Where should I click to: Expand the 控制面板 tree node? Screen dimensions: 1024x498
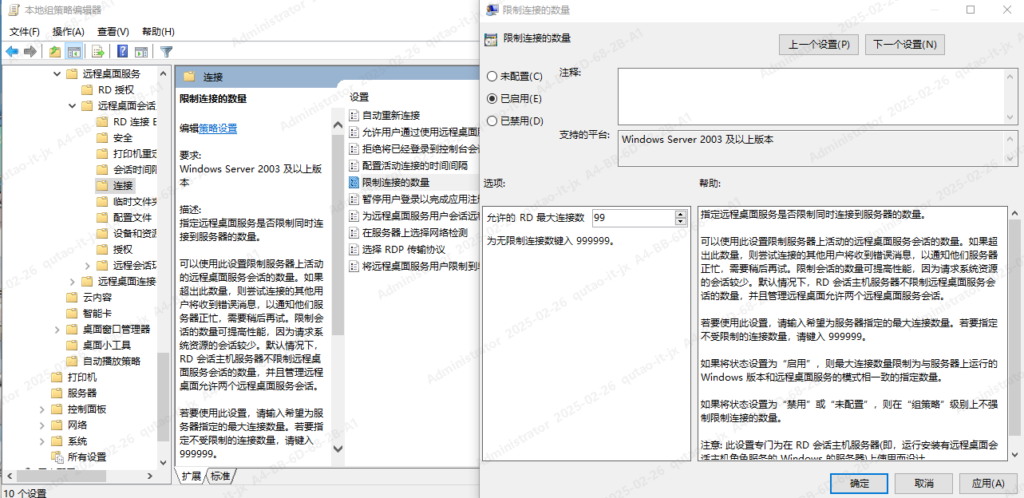[42, 409]
